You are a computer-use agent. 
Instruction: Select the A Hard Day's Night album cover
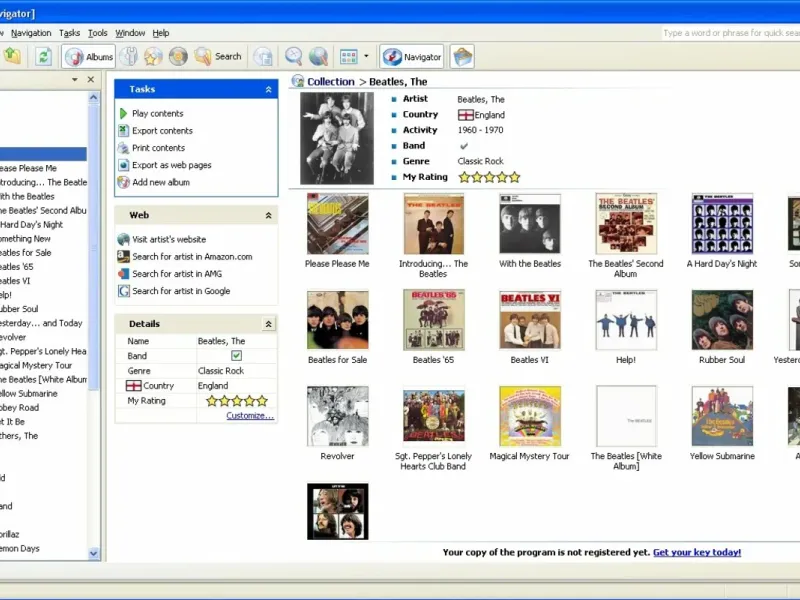coord(722,223)
